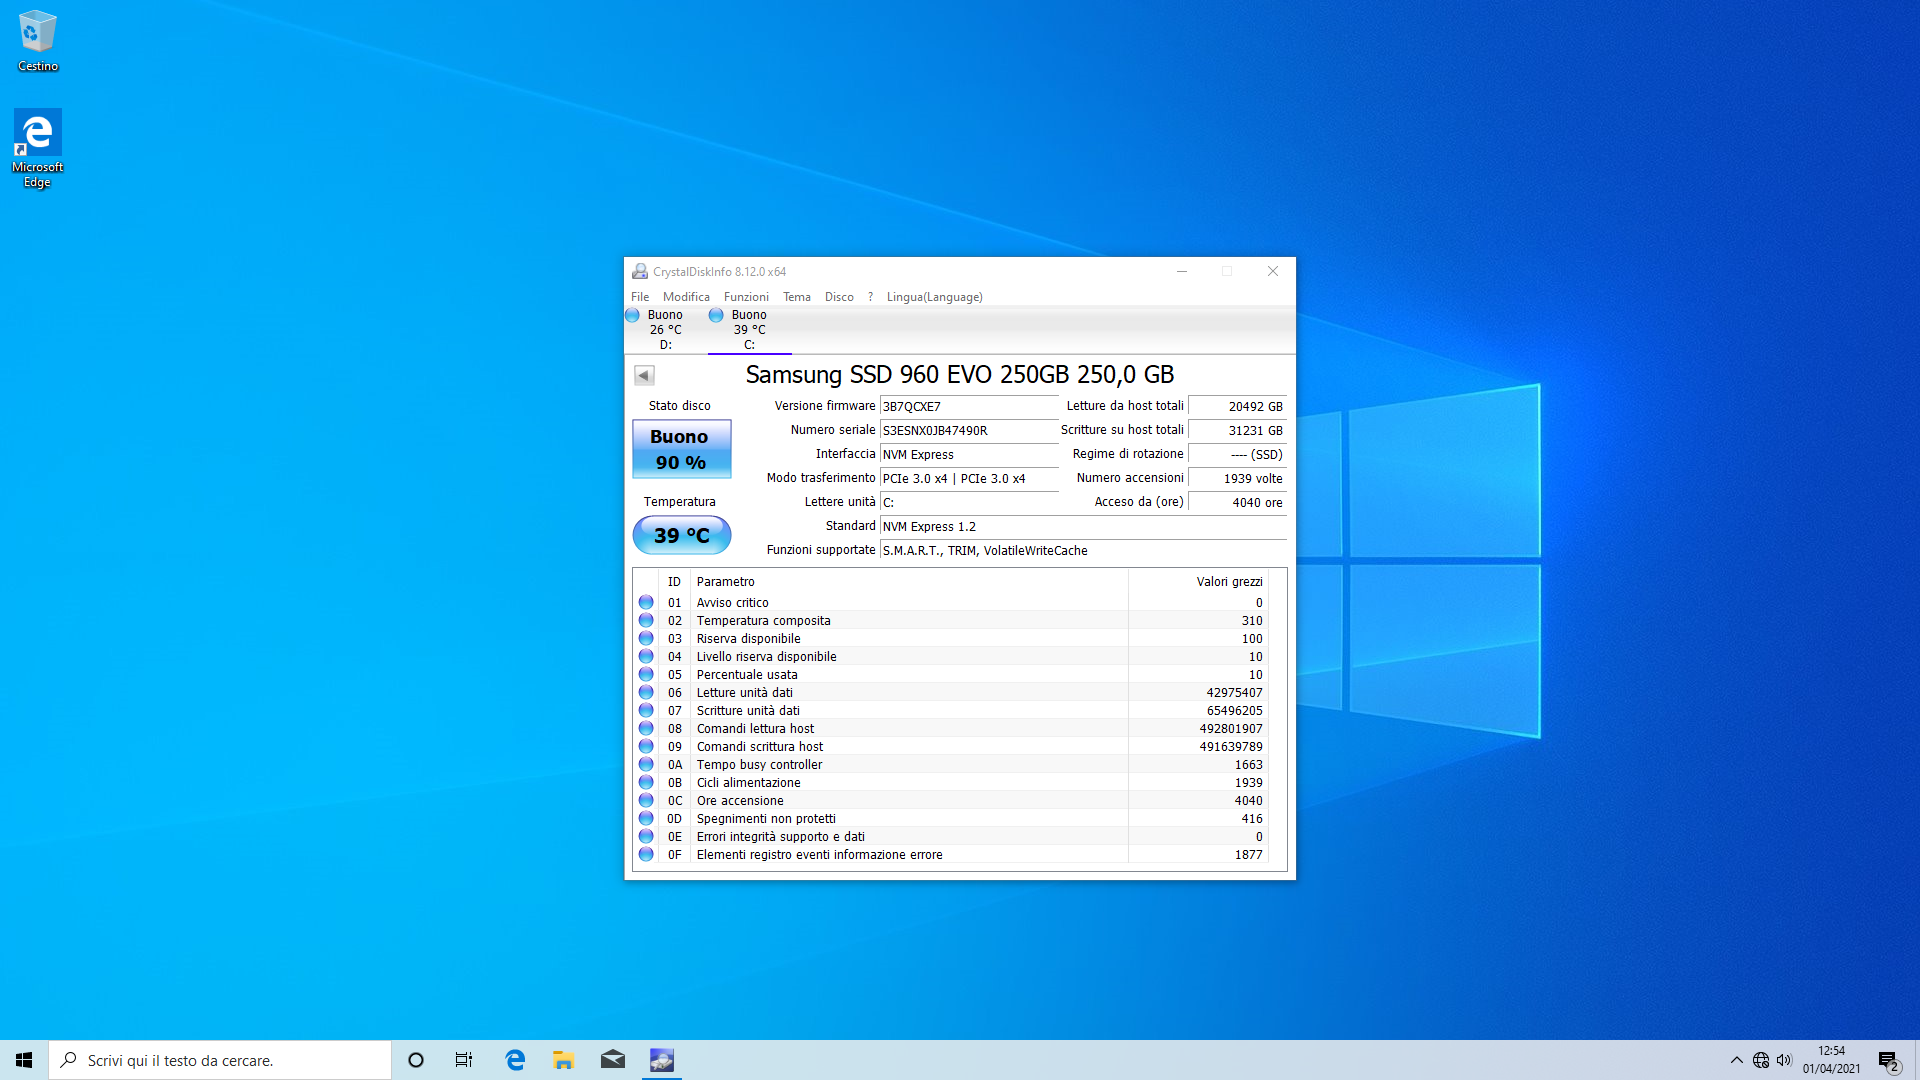
Task: Click status orb for Comandi scrittura host
Action: pos(646,747)
